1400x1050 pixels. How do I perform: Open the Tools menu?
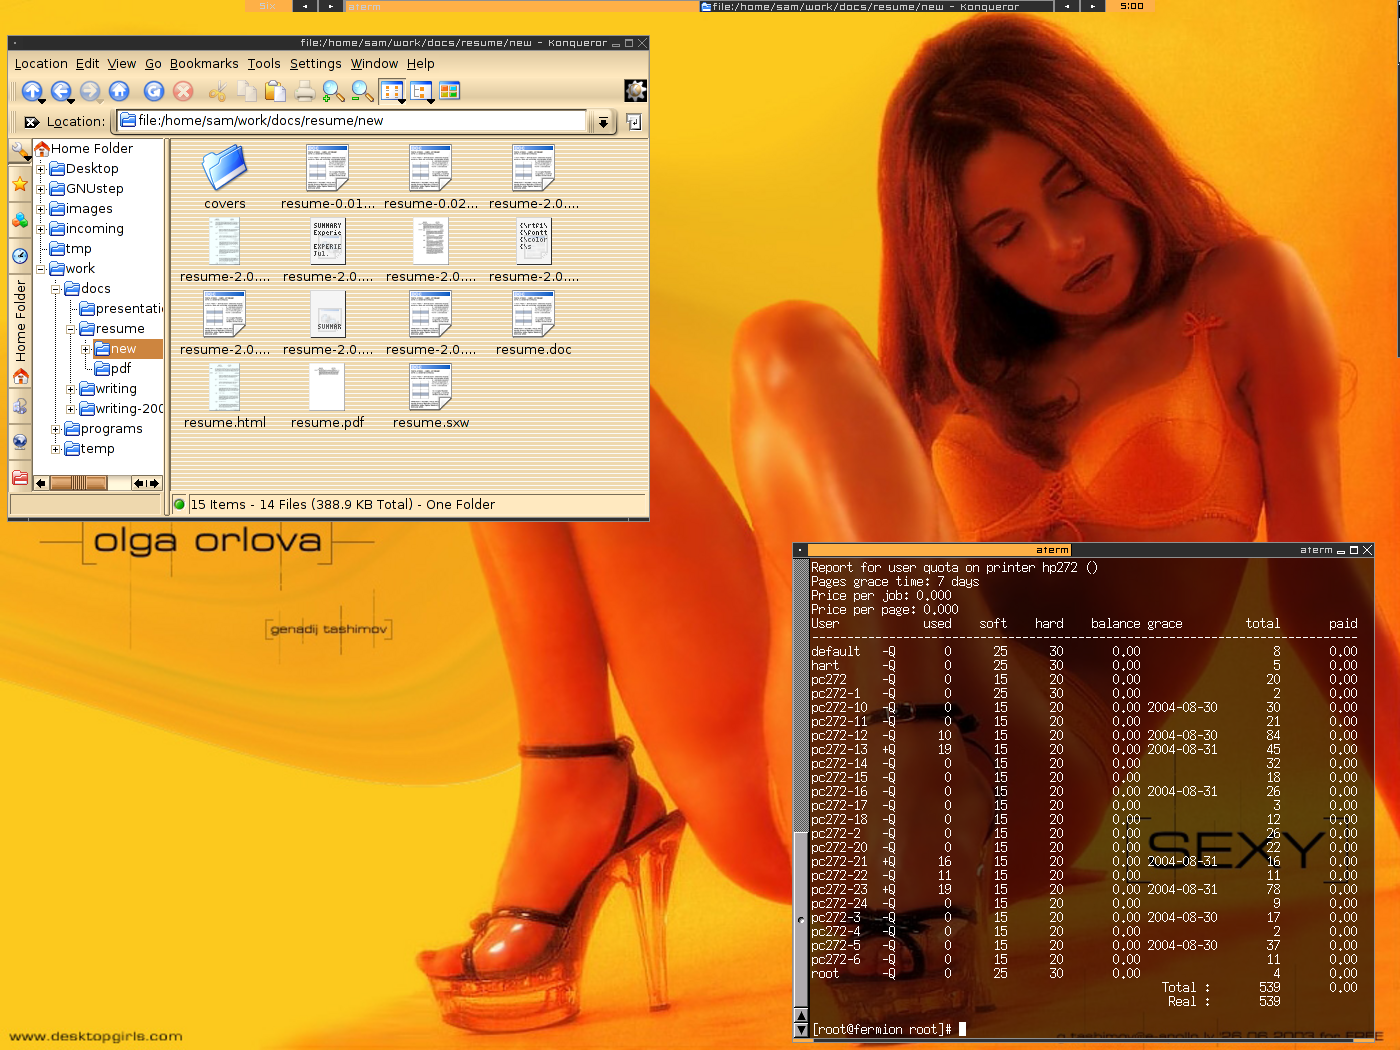[x=264, y=64]
